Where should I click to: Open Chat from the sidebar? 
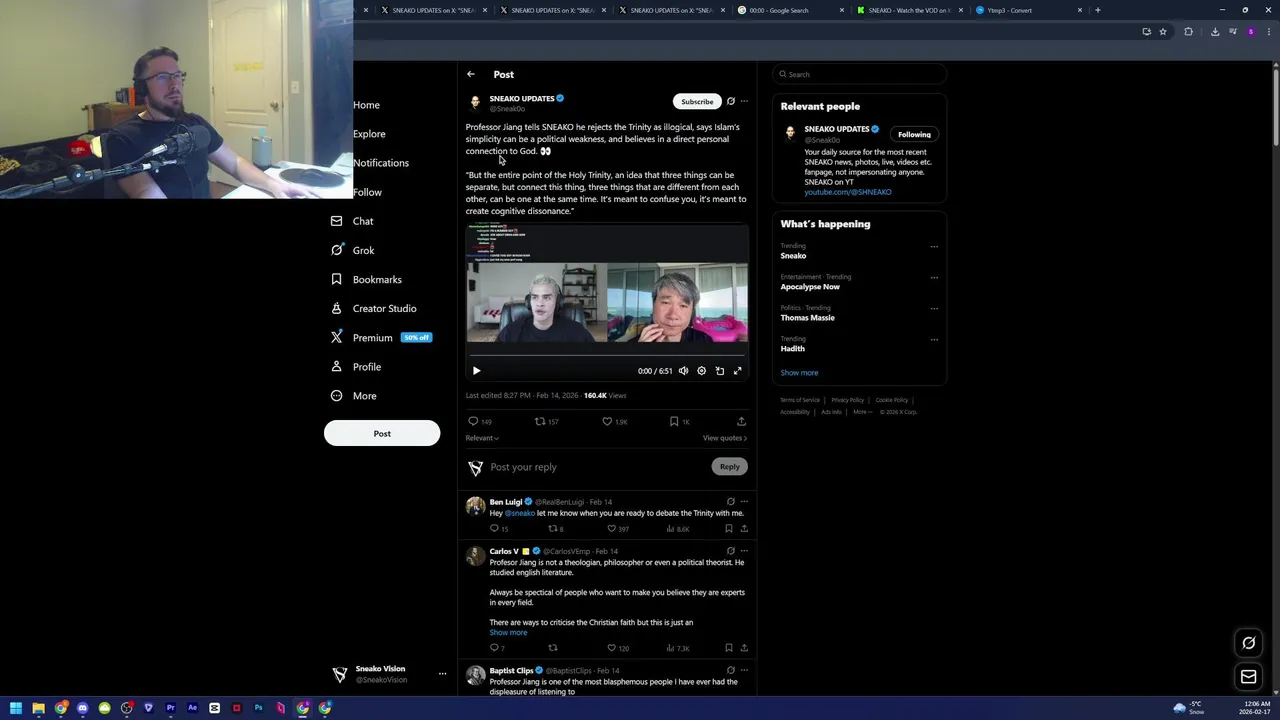pyautogui.click(x=352, y=221)
